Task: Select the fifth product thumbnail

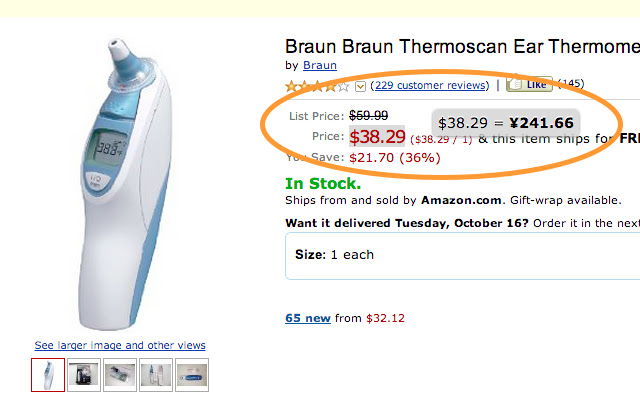Action: coord(192,375)
